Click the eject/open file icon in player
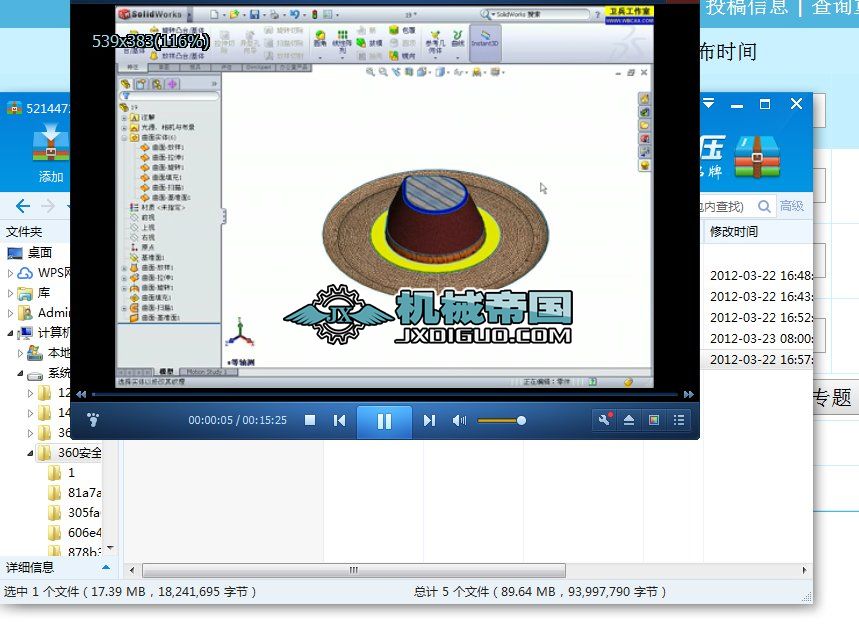This screenshot has width=859, height=631. click(629, 420)
